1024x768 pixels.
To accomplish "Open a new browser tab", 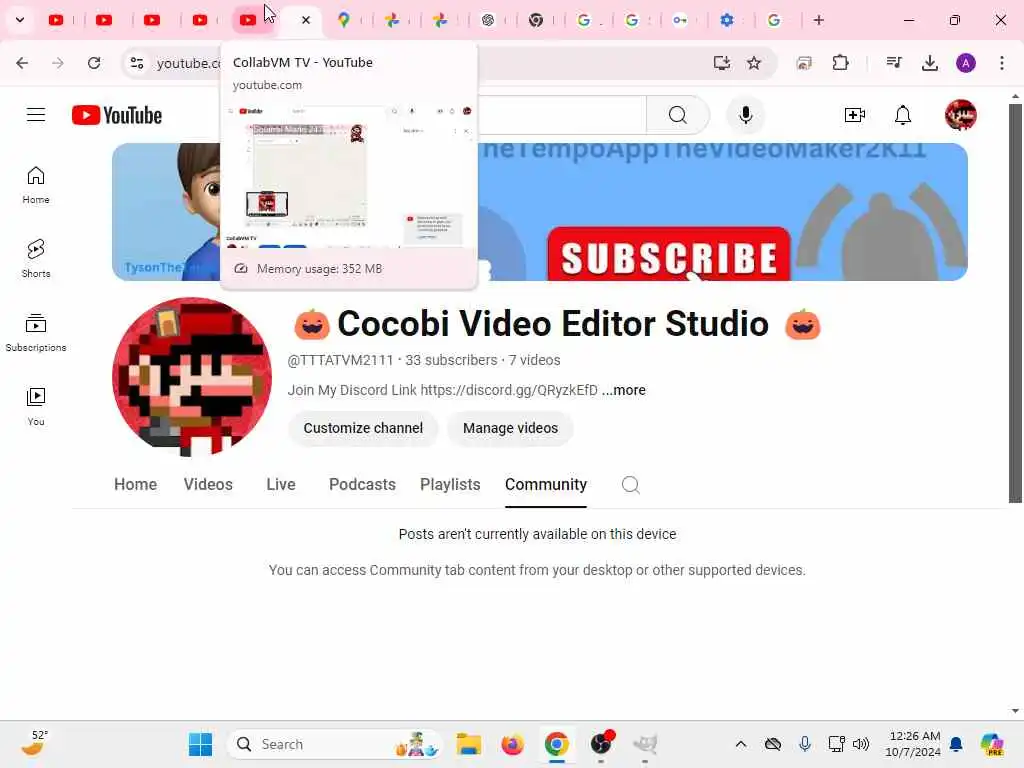I will [819, 20].
